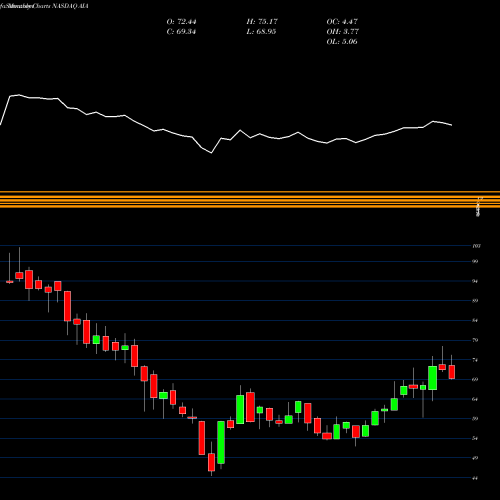Click the 89 price axis label
The image size is (500, 500).
pyautogui.click(x=475, y=301)
